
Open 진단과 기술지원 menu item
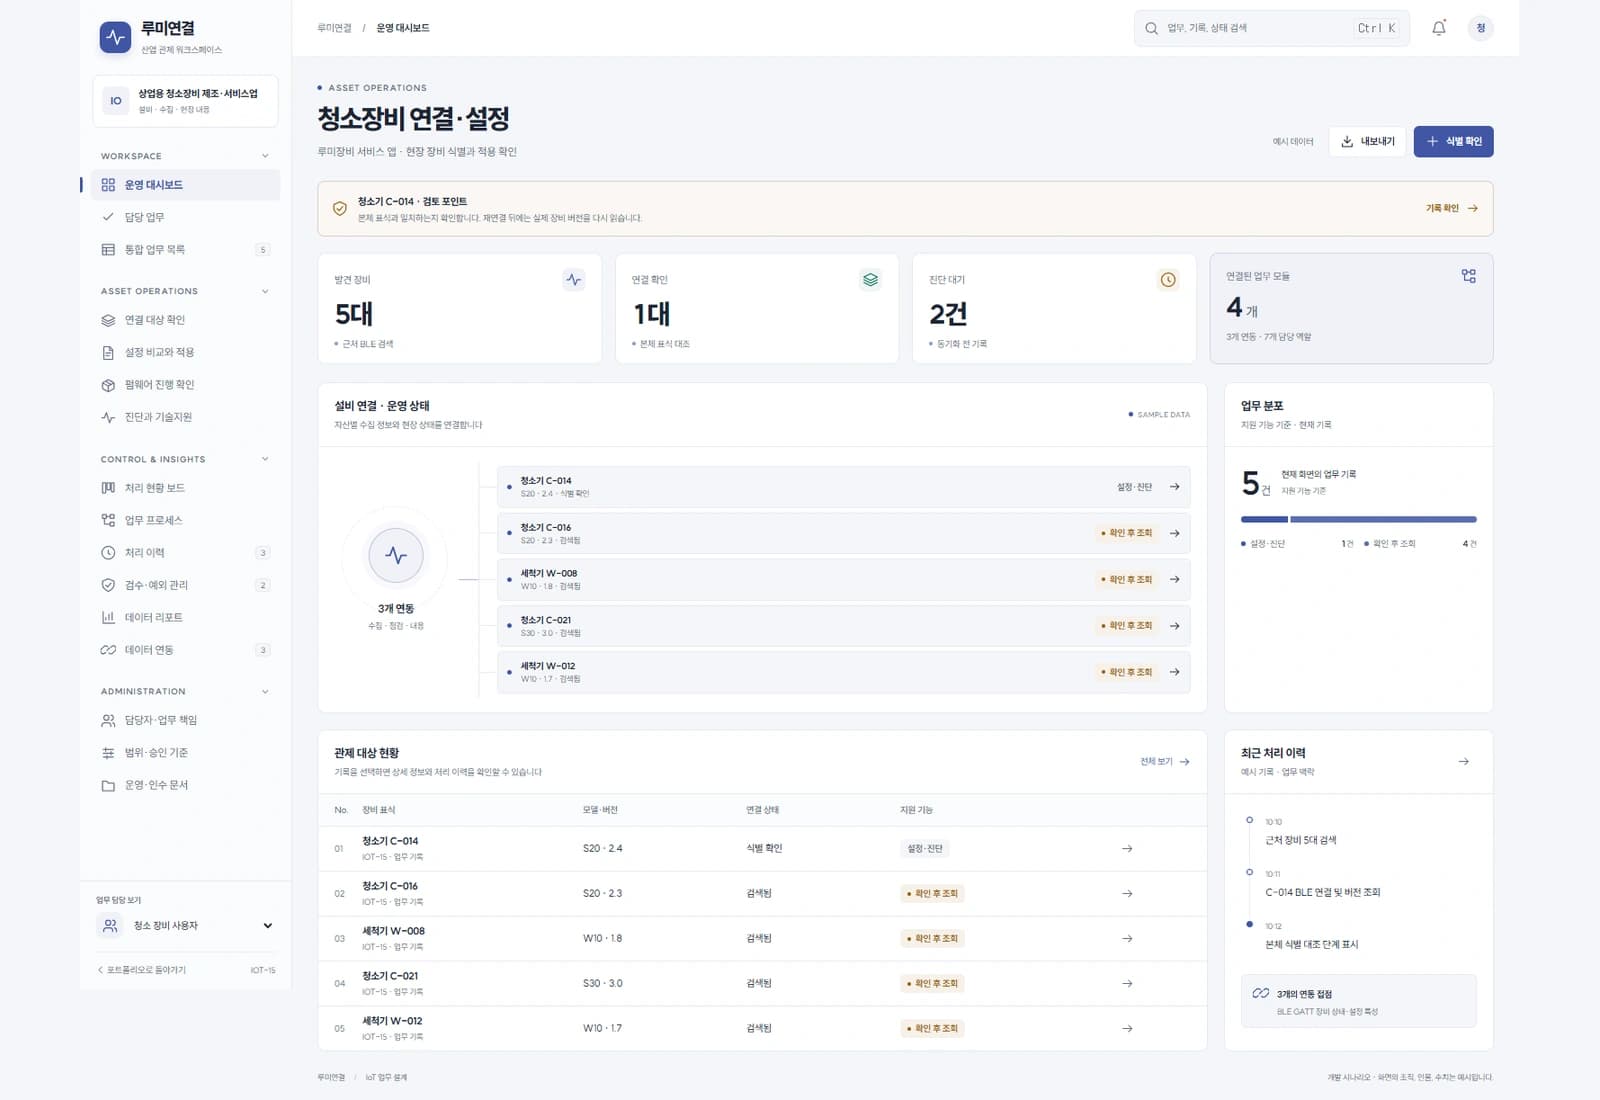point(186,417)
